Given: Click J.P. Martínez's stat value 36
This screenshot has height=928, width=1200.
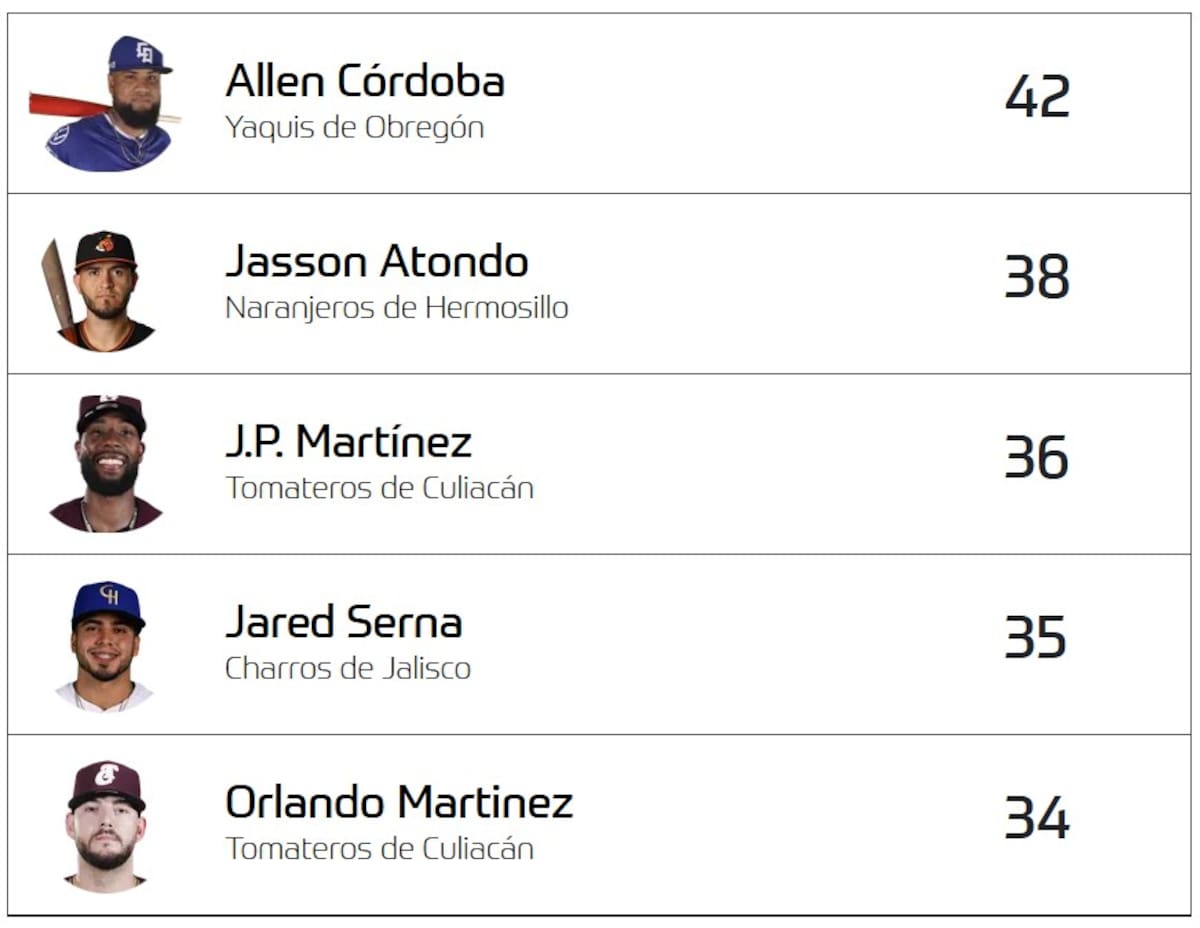Looking at the screenshot, I should coord(1037,458).
